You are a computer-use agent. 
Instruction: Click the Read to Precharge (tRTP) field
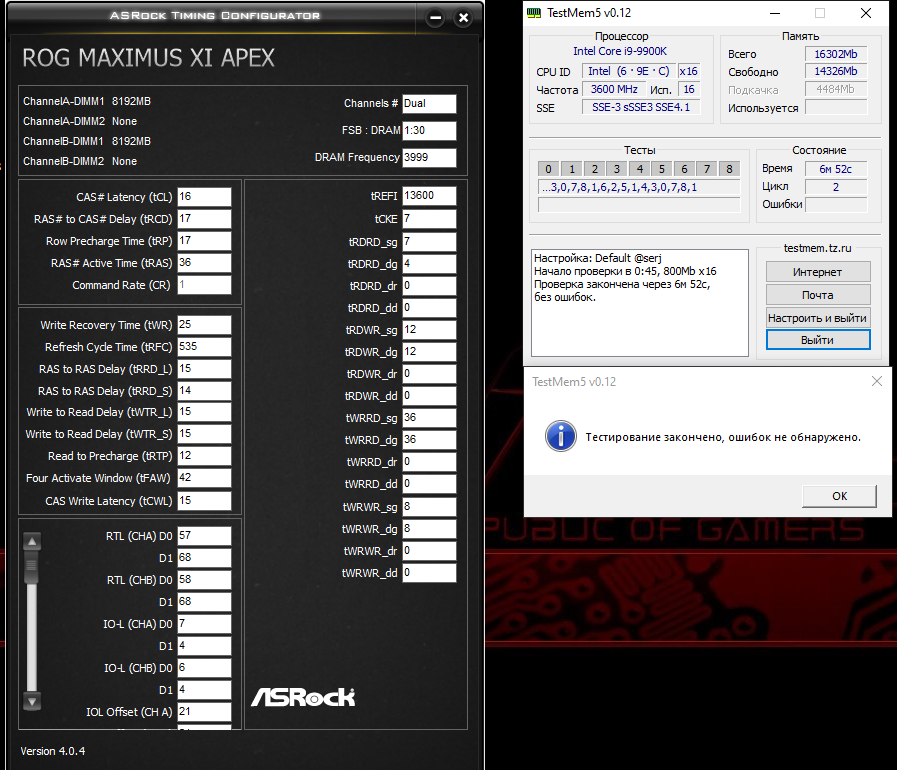click(x=204, y=456)
